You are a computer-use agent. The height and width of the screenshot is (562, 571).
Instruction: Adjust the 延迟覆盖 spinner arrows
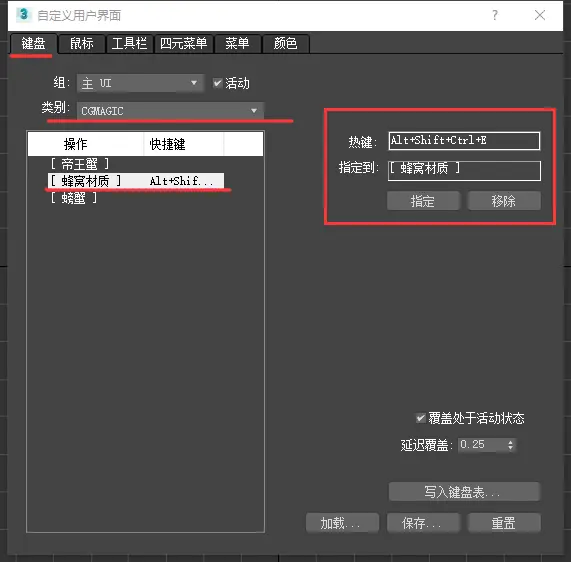click(511, 445)
